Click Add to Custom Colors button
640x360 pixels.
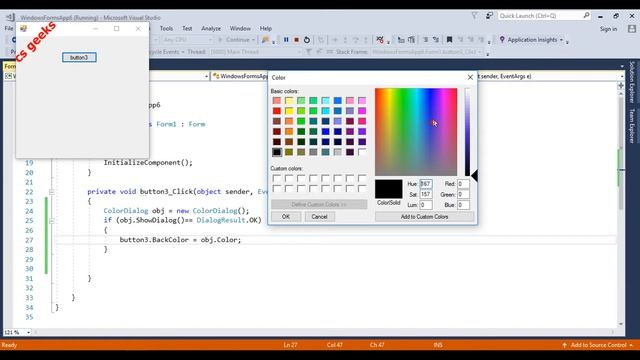(424, 217)
